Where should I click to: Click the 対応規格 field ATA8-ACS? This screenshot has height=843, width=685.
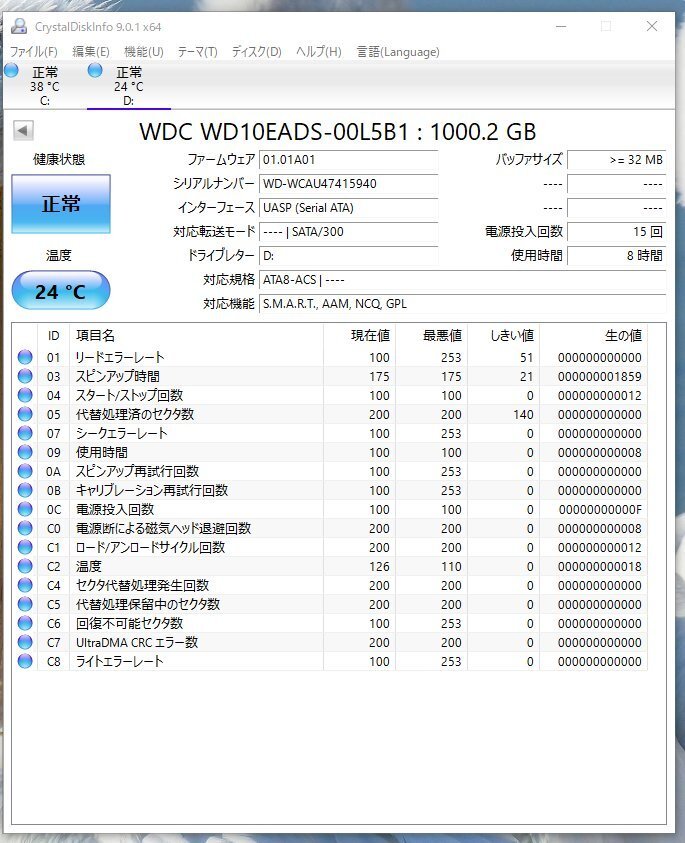(462, 280)
